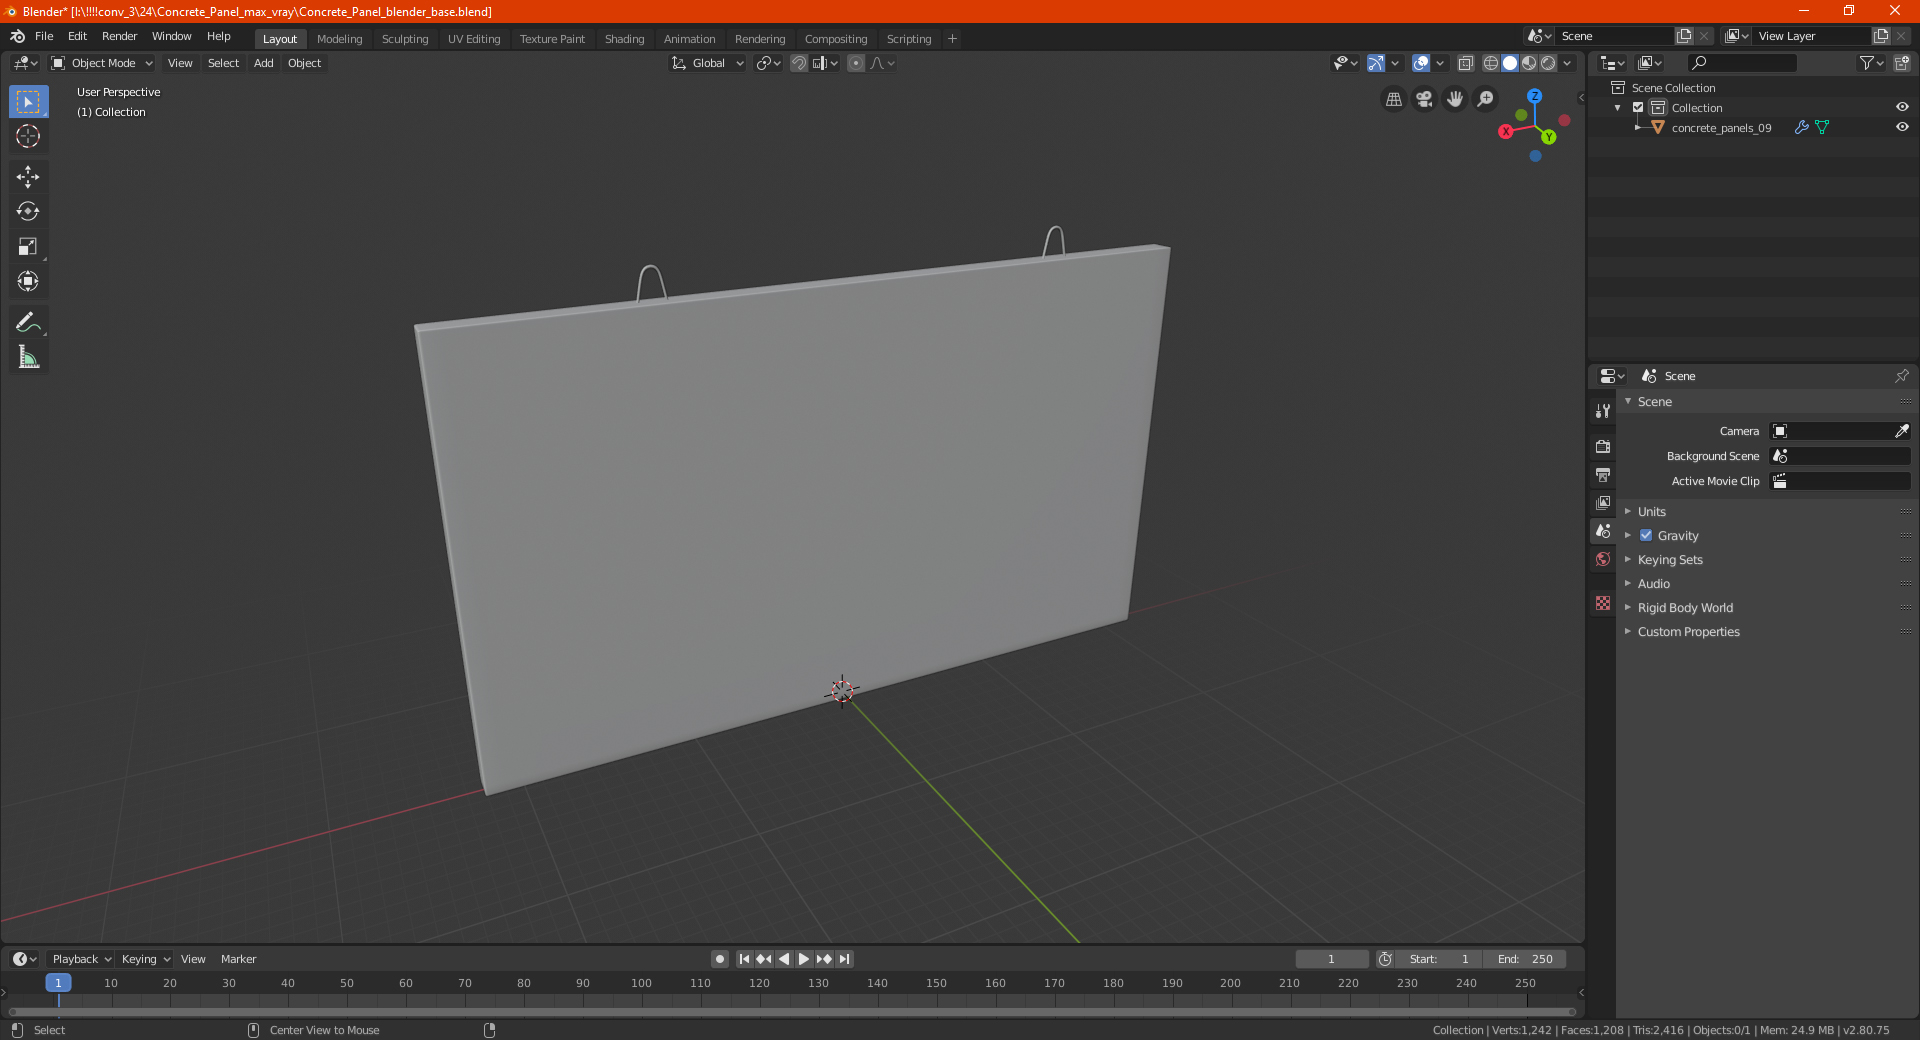Switch to wireframe viewport shading

1491,63
